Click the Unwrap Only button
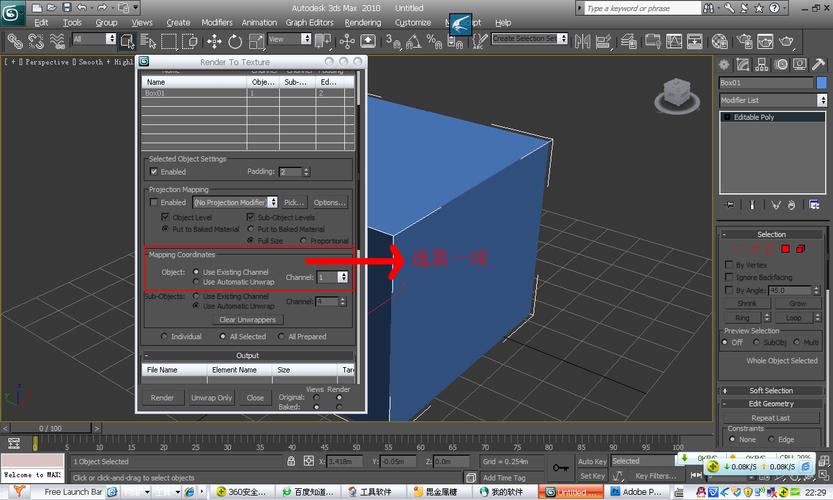 (211, 397)
